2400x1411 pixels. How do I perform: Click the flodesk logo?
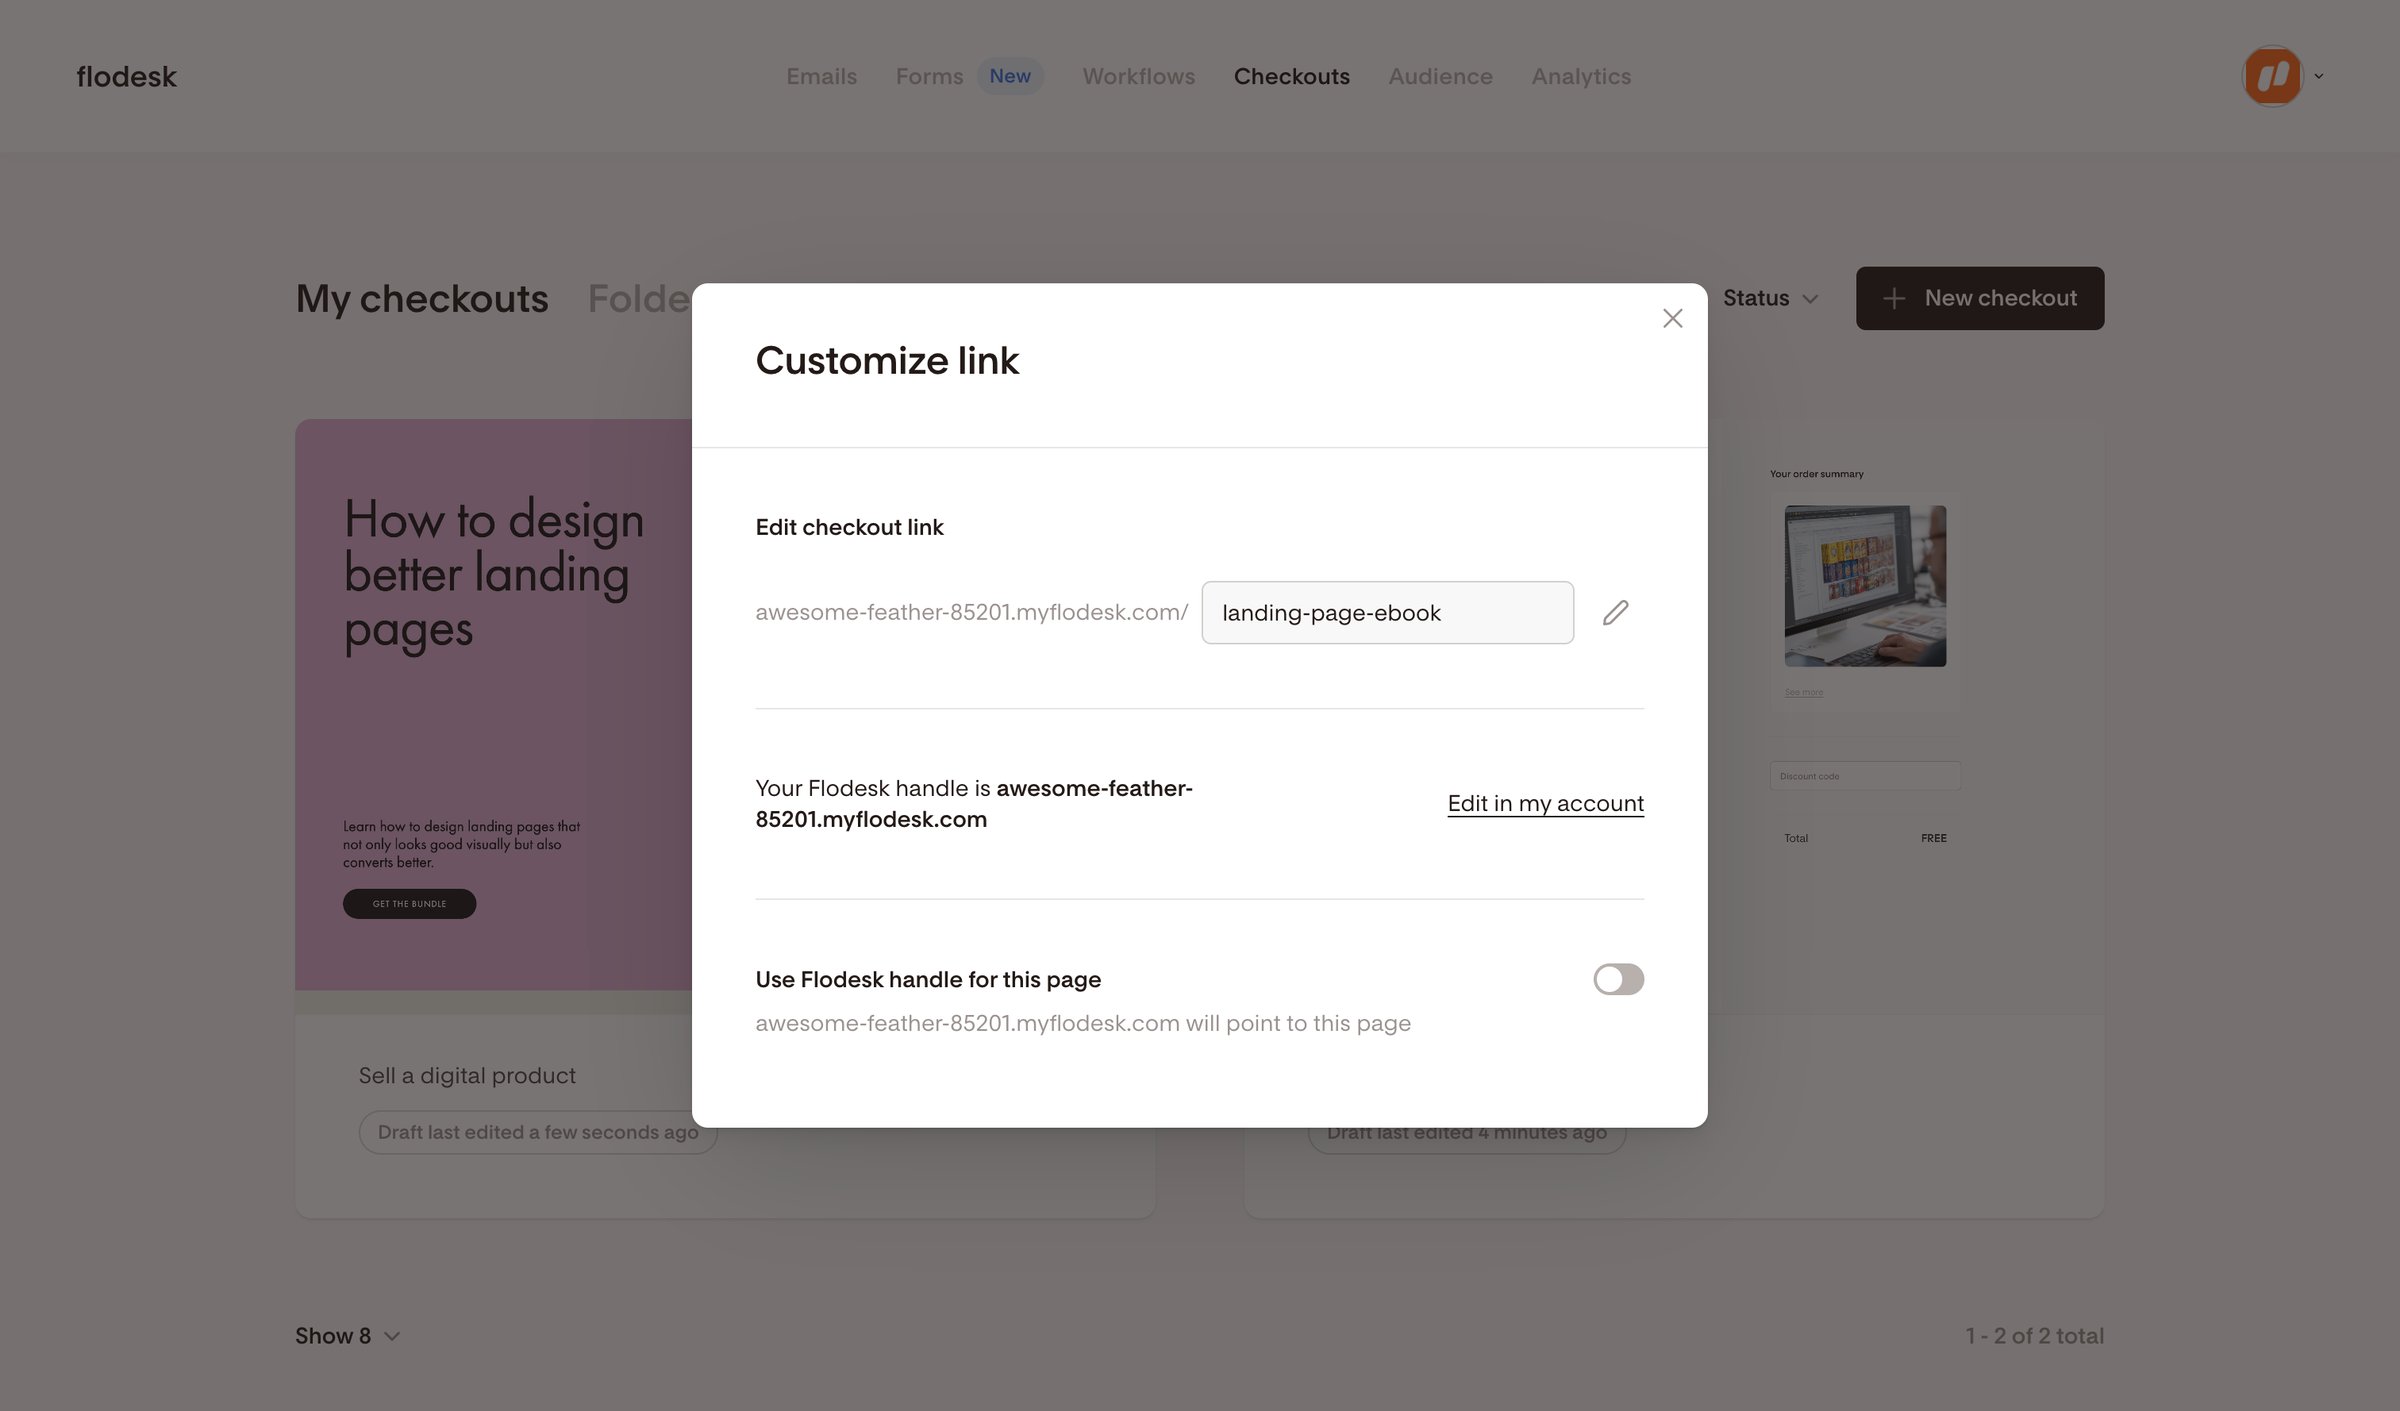pos(126,76)
